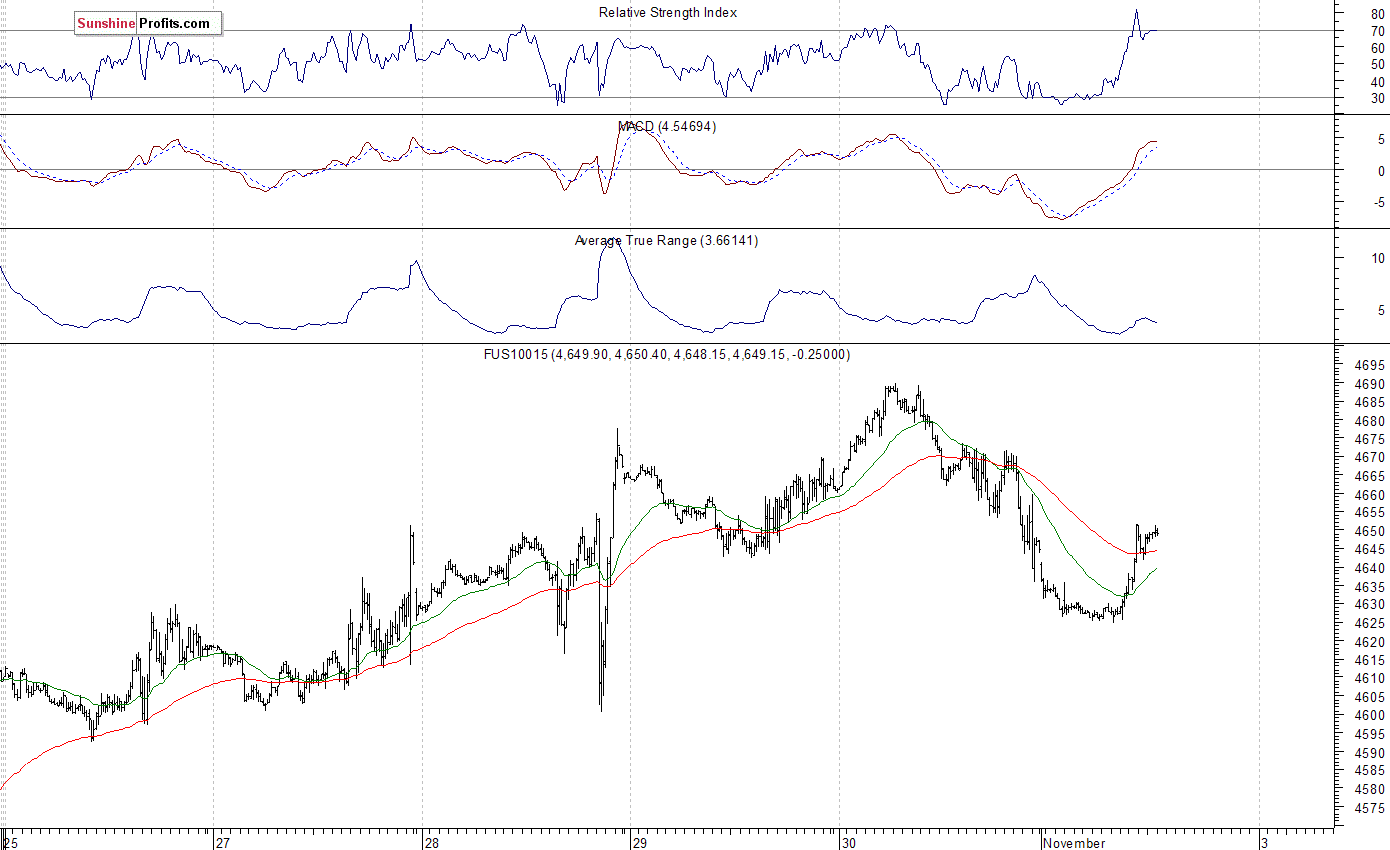Click price axis label 4600
Screen dimensions: 1390x850
pyautogui.click(x=1370, y=716)
